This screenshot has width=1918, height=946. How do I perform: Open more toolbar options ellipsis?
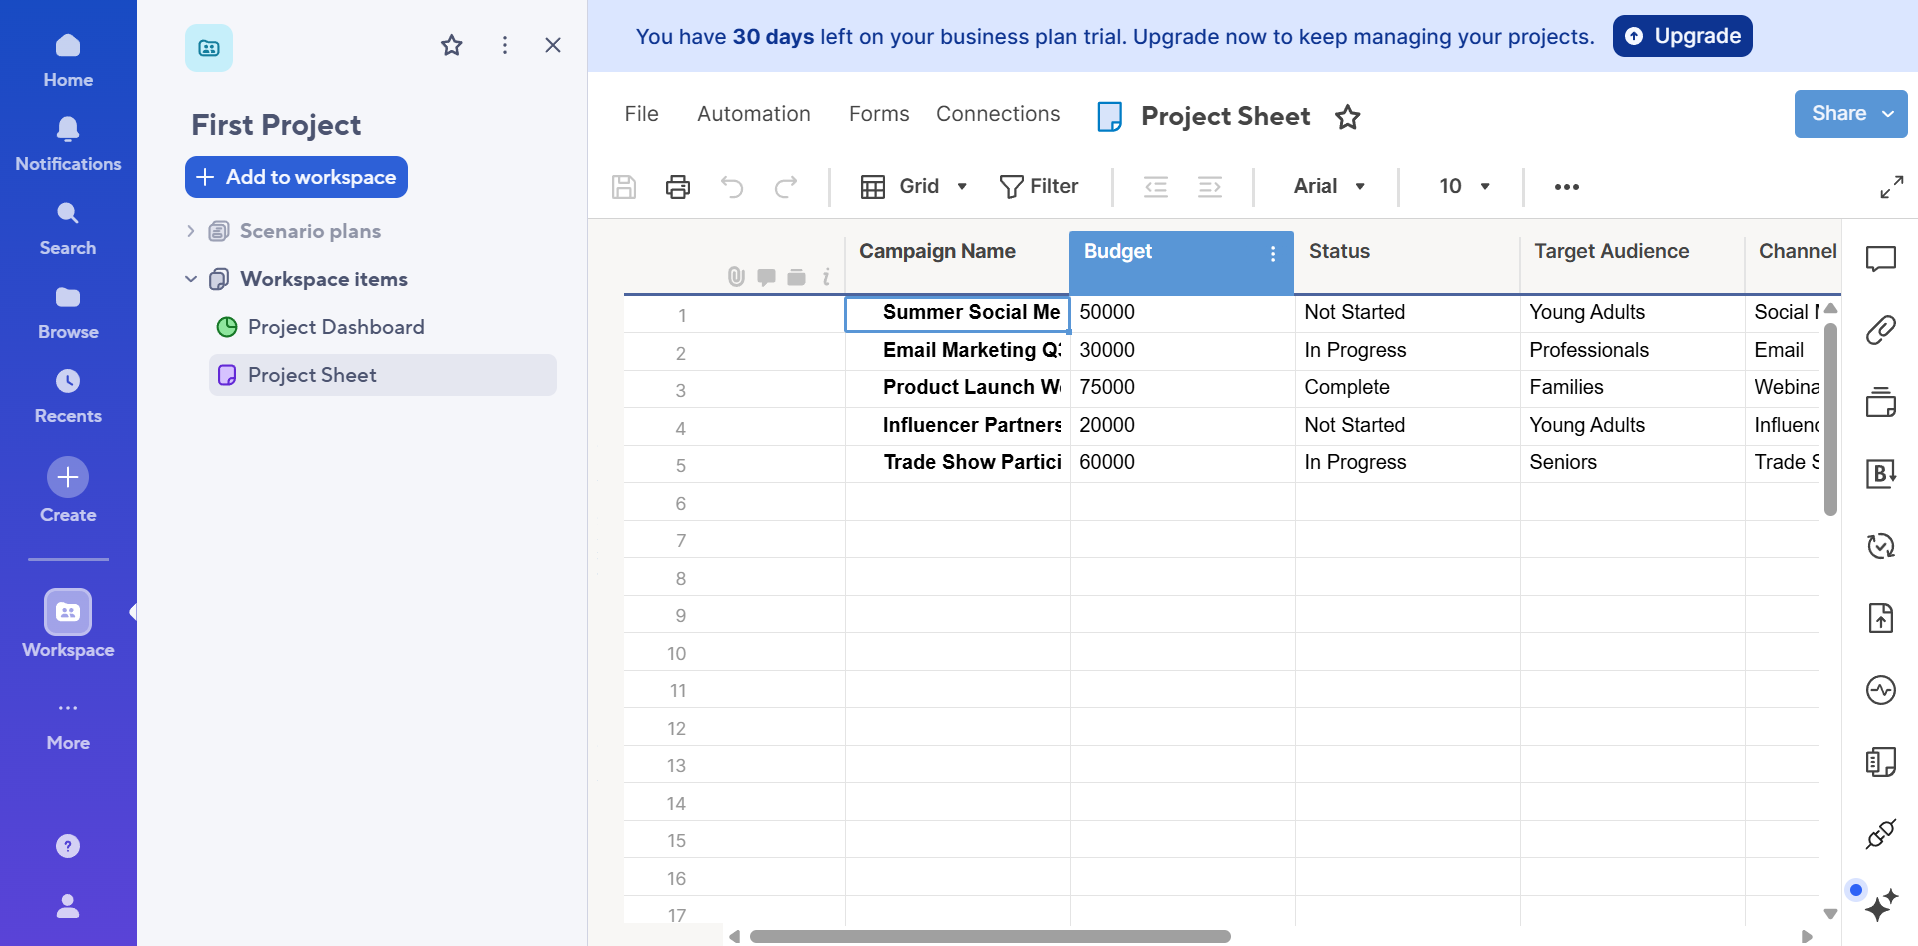1567,187
